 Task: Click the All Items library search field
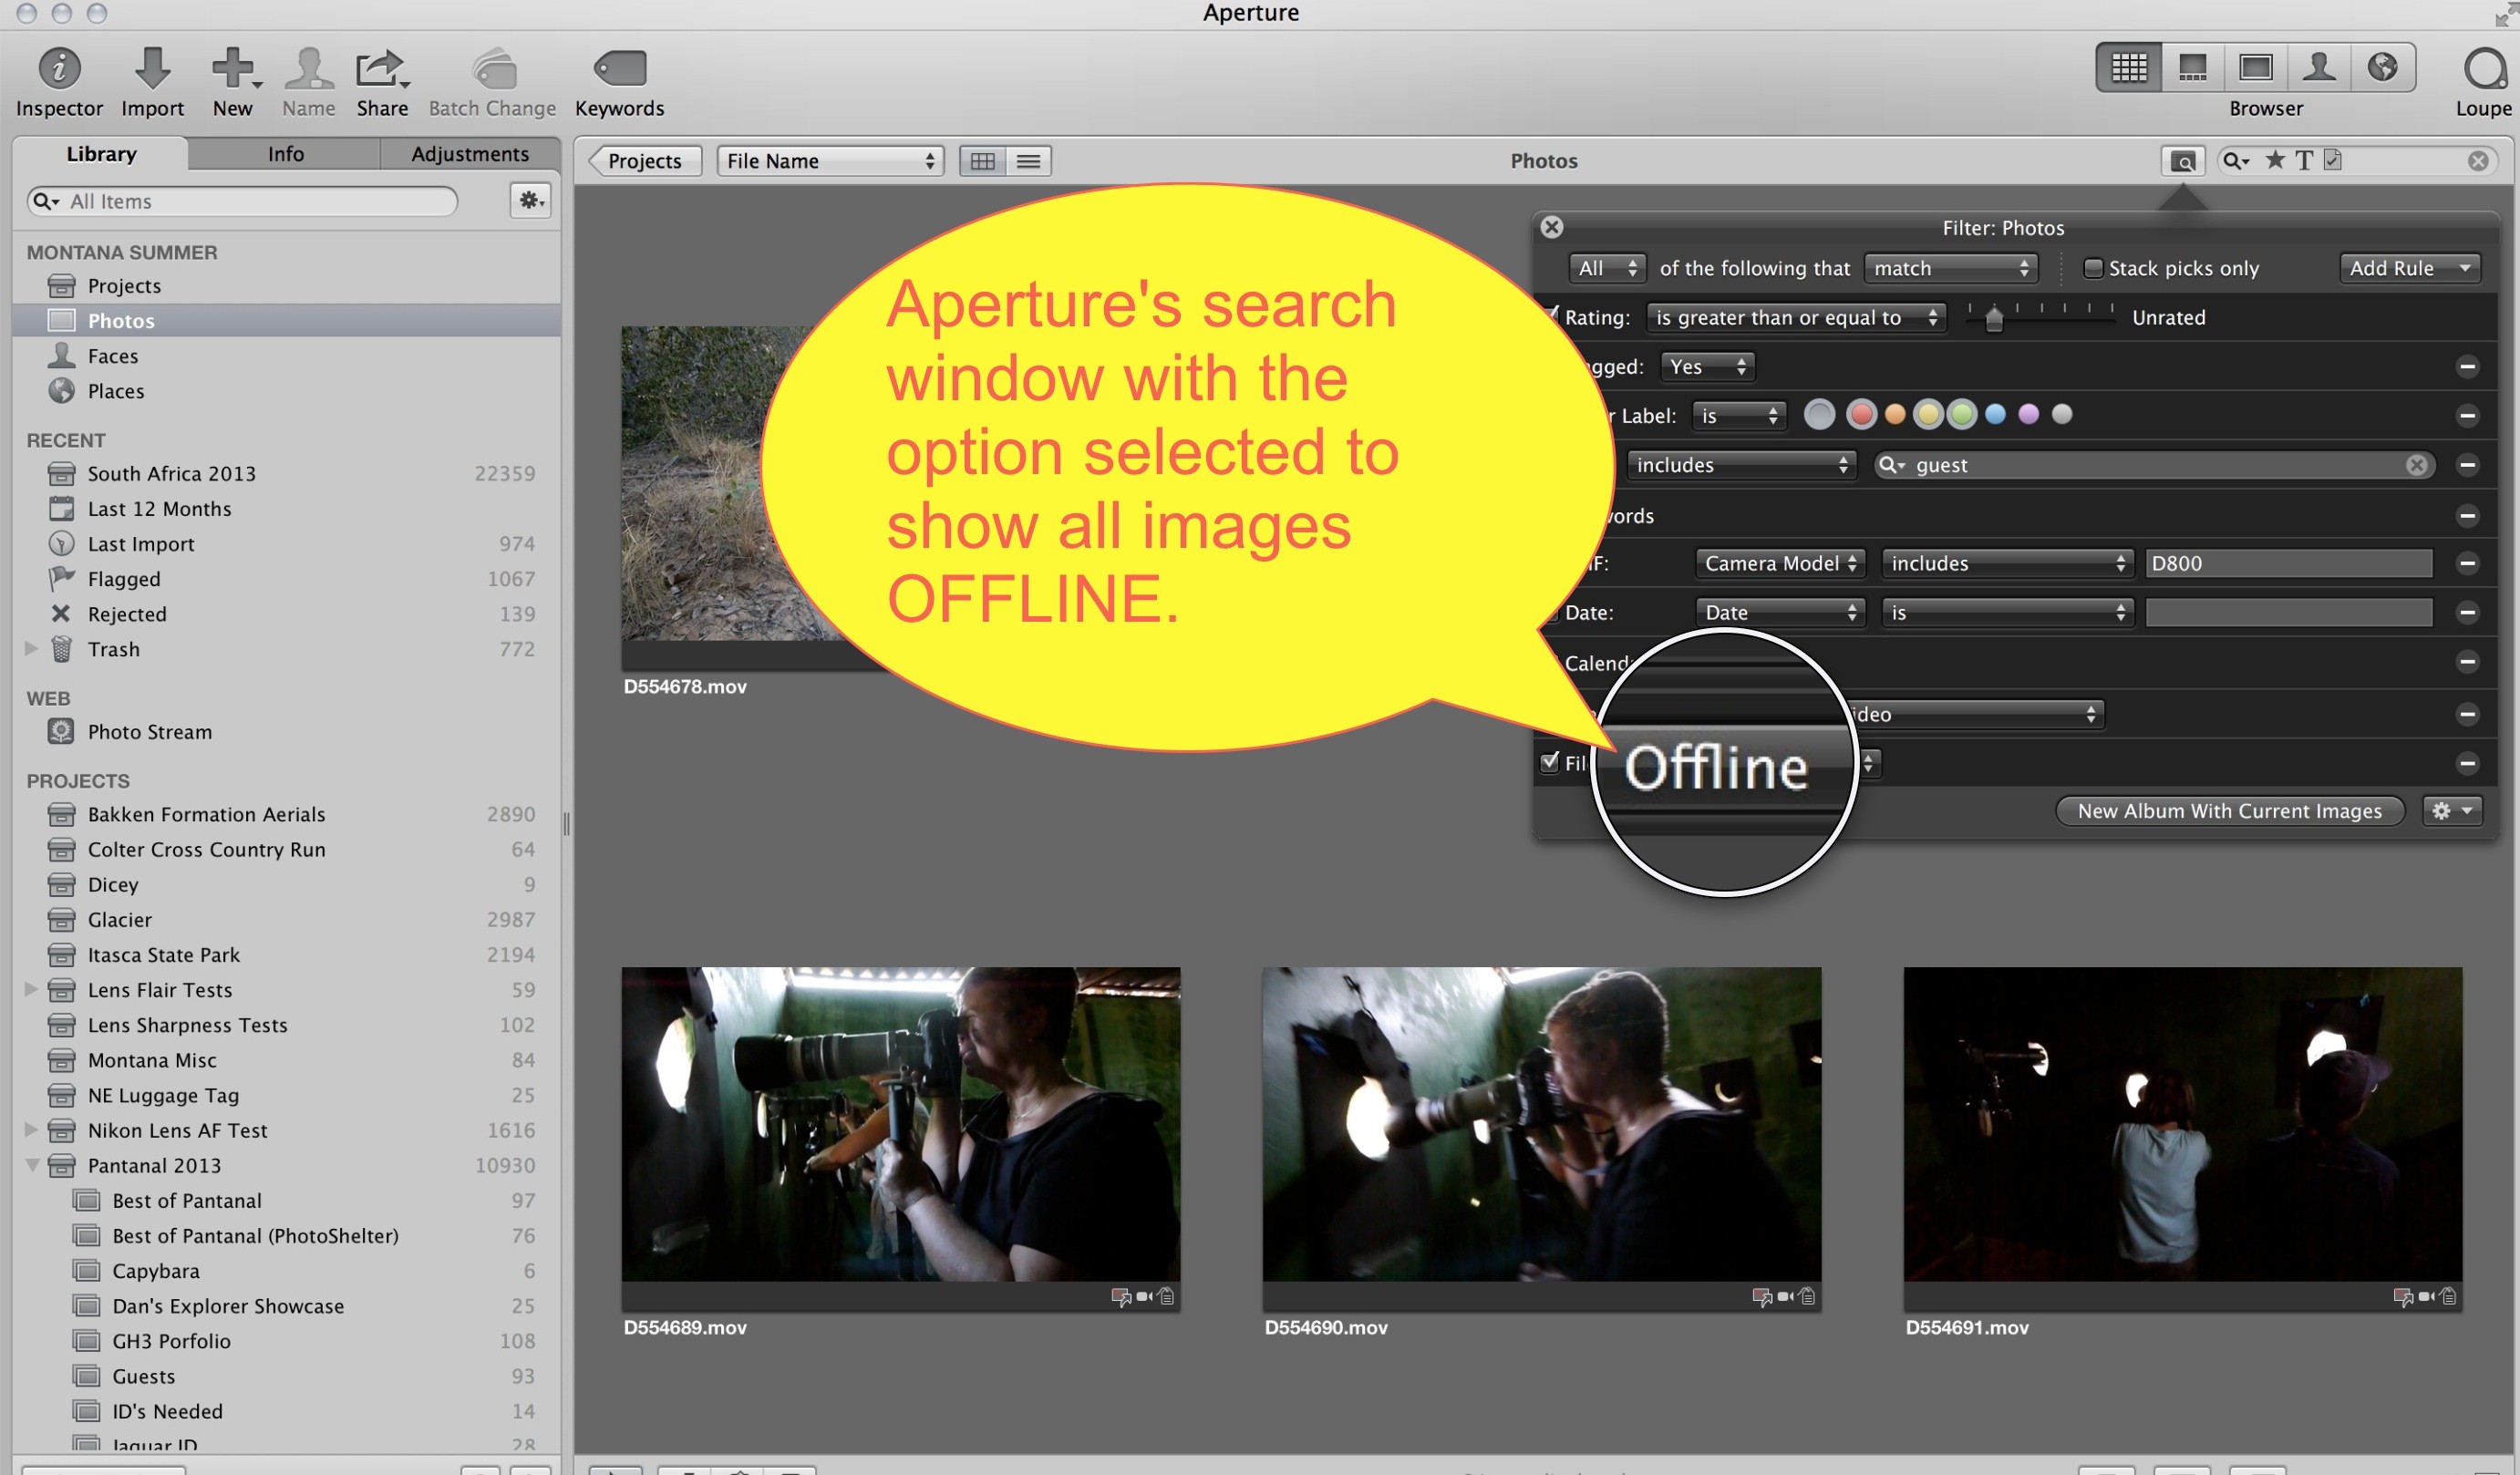pos(243,201)
